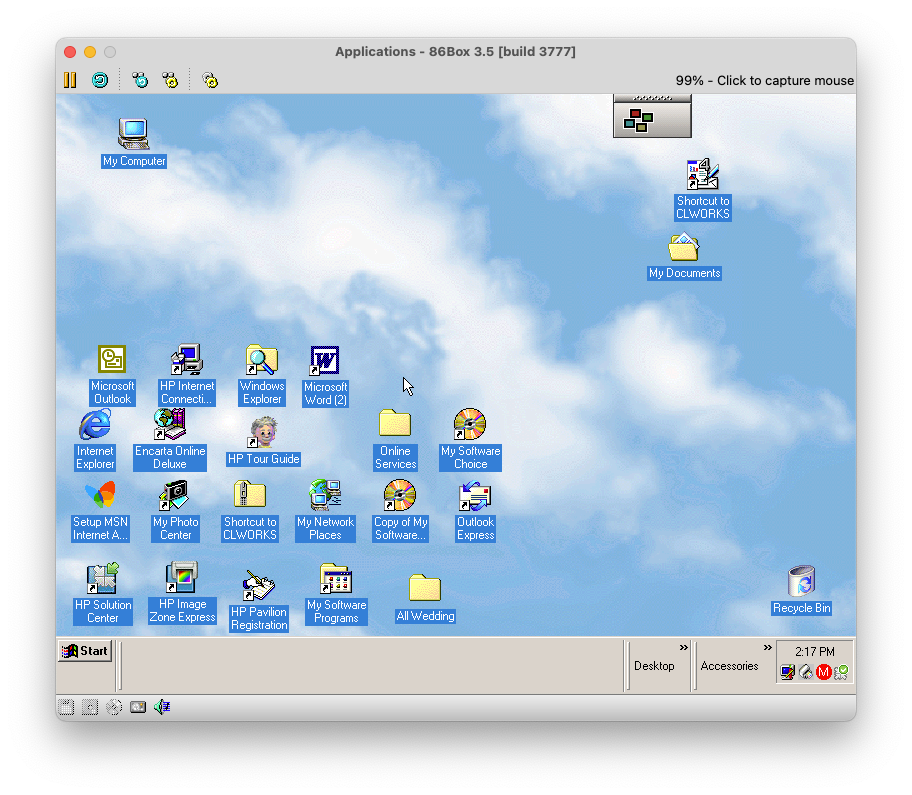
Task: Click the second floppy drive status icon
Action: (x=90, y=707)
